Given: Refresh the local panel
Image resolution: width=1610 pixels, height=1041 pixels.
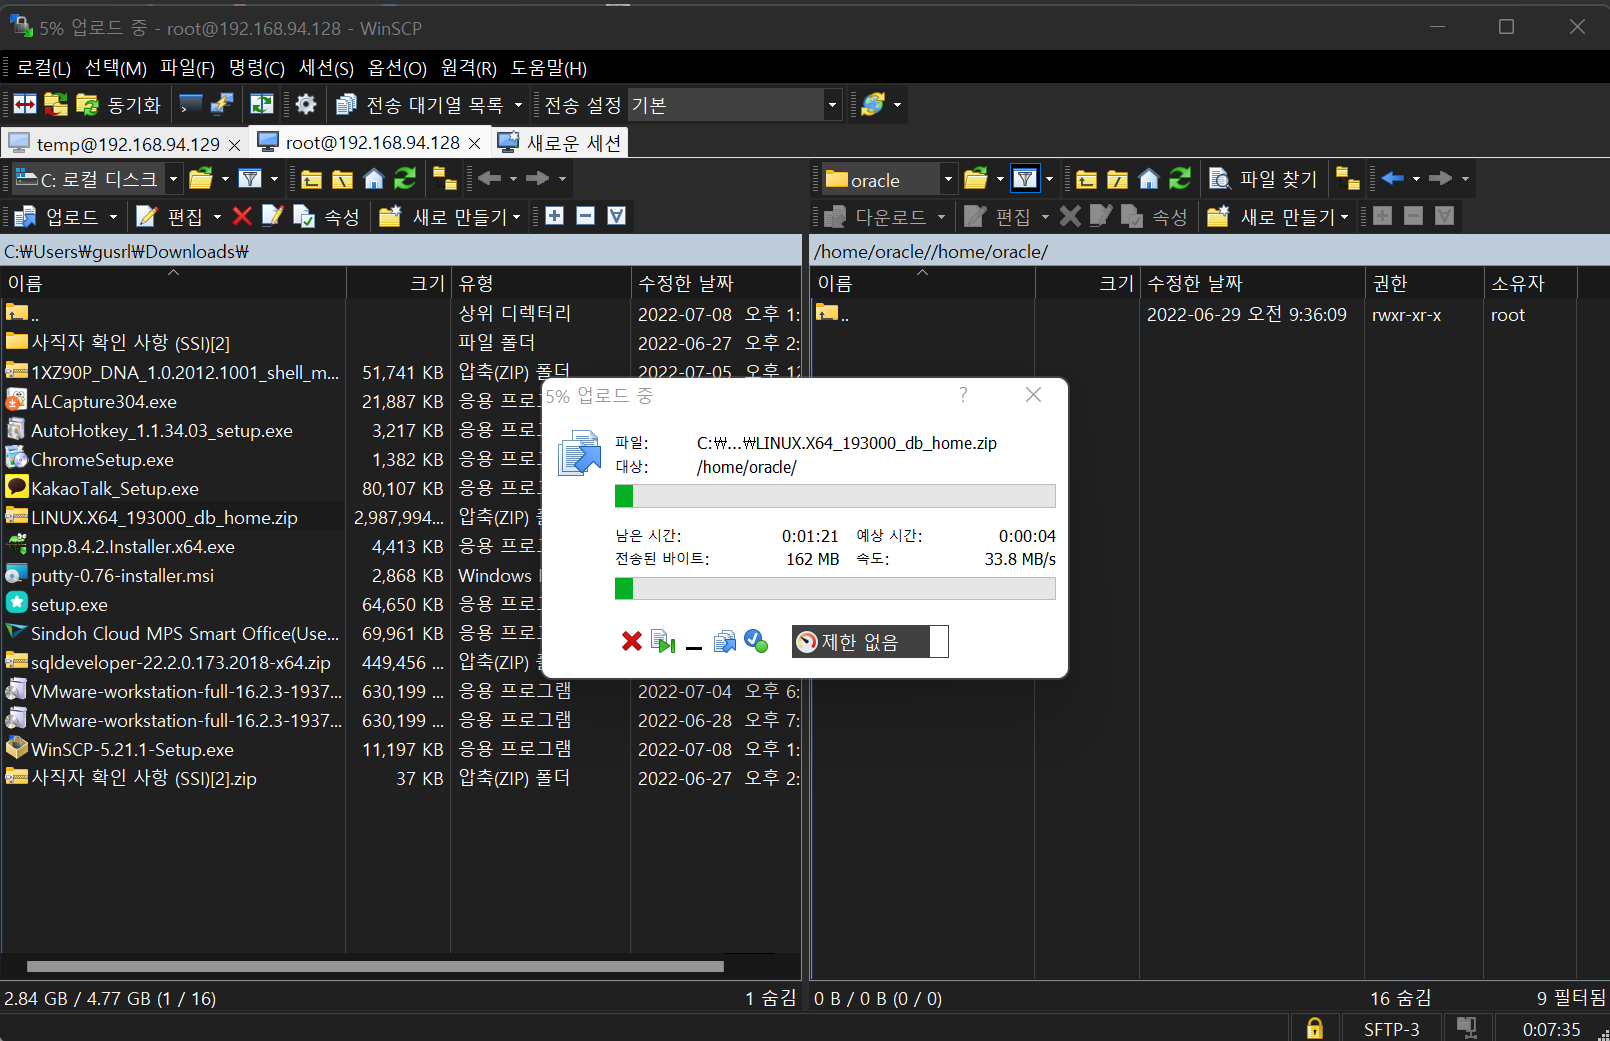Looking at the screenshot, I should click(x=405, y=179).
